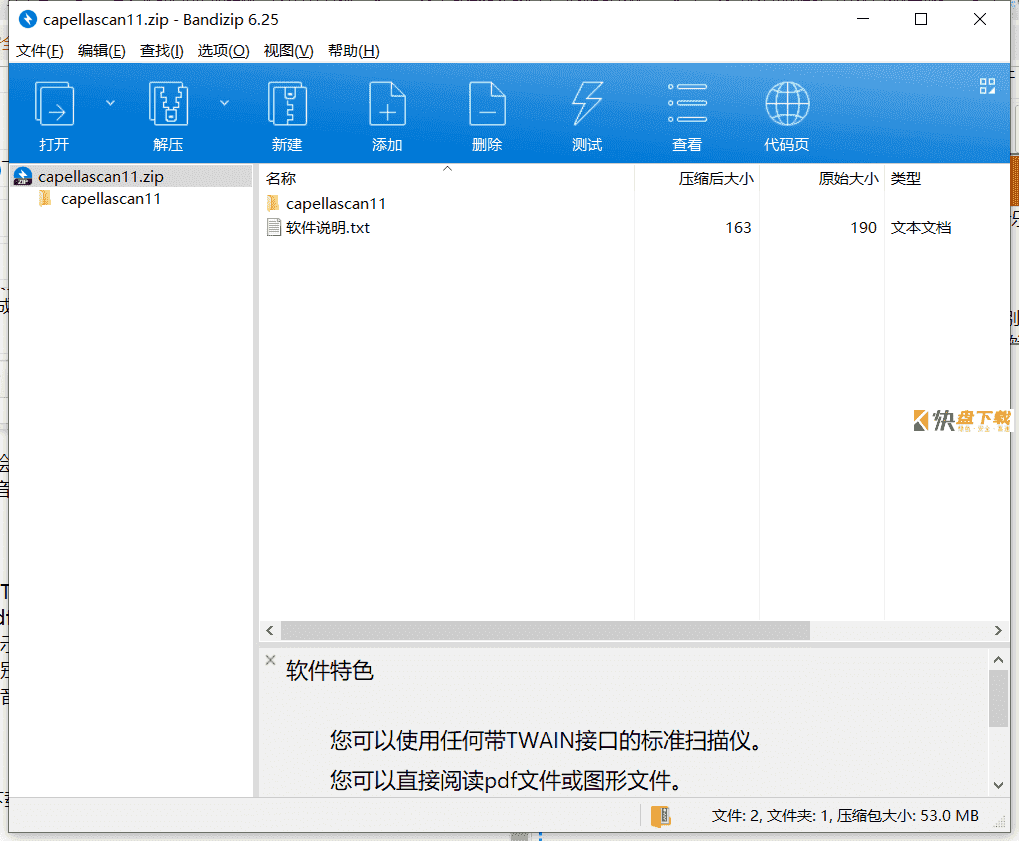This screenshot has height=841, width=1019.
Task: Click the archive icon in status bar
Action: tap(660, 816)
